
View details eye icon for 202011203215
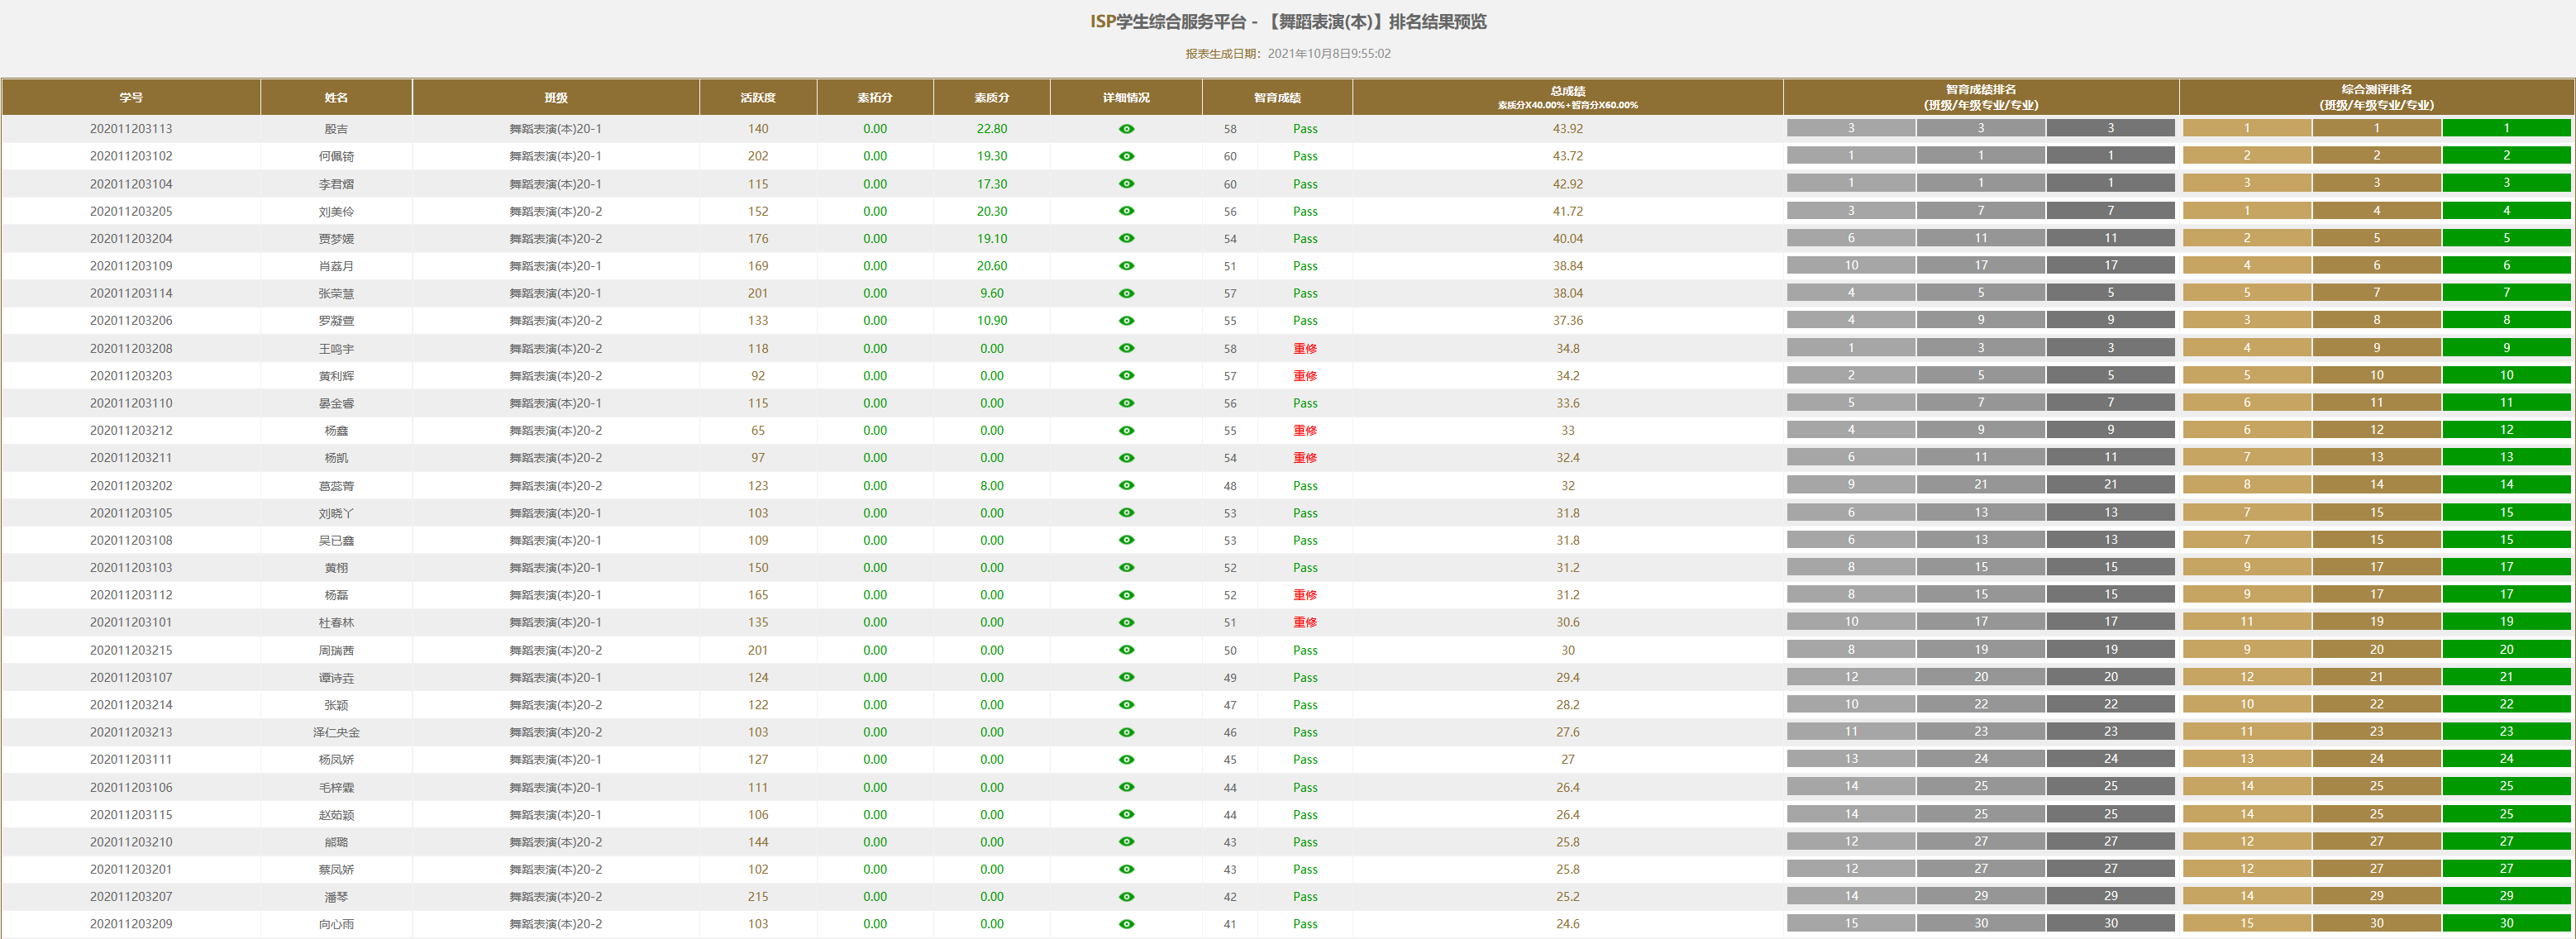coord(1126,650)
